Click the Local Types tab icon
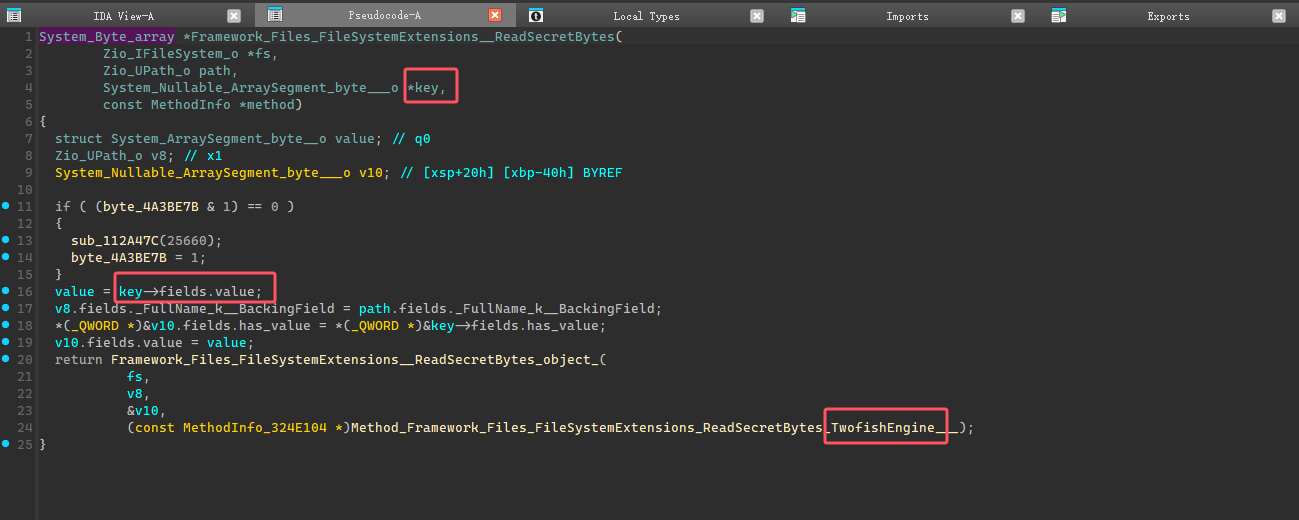The width and height of the screenshot is (1299, 520). pos(536,15)
